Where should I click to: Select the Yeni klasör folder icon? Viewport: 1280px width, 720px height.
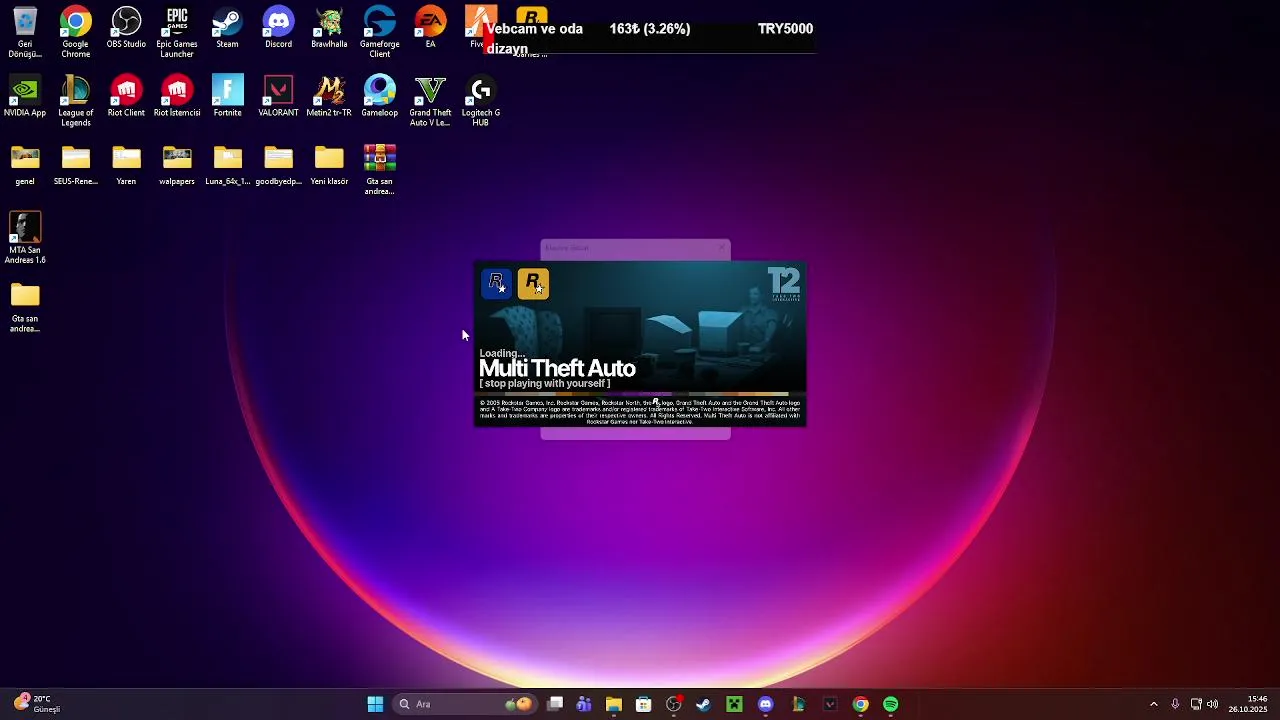point(329,165)
